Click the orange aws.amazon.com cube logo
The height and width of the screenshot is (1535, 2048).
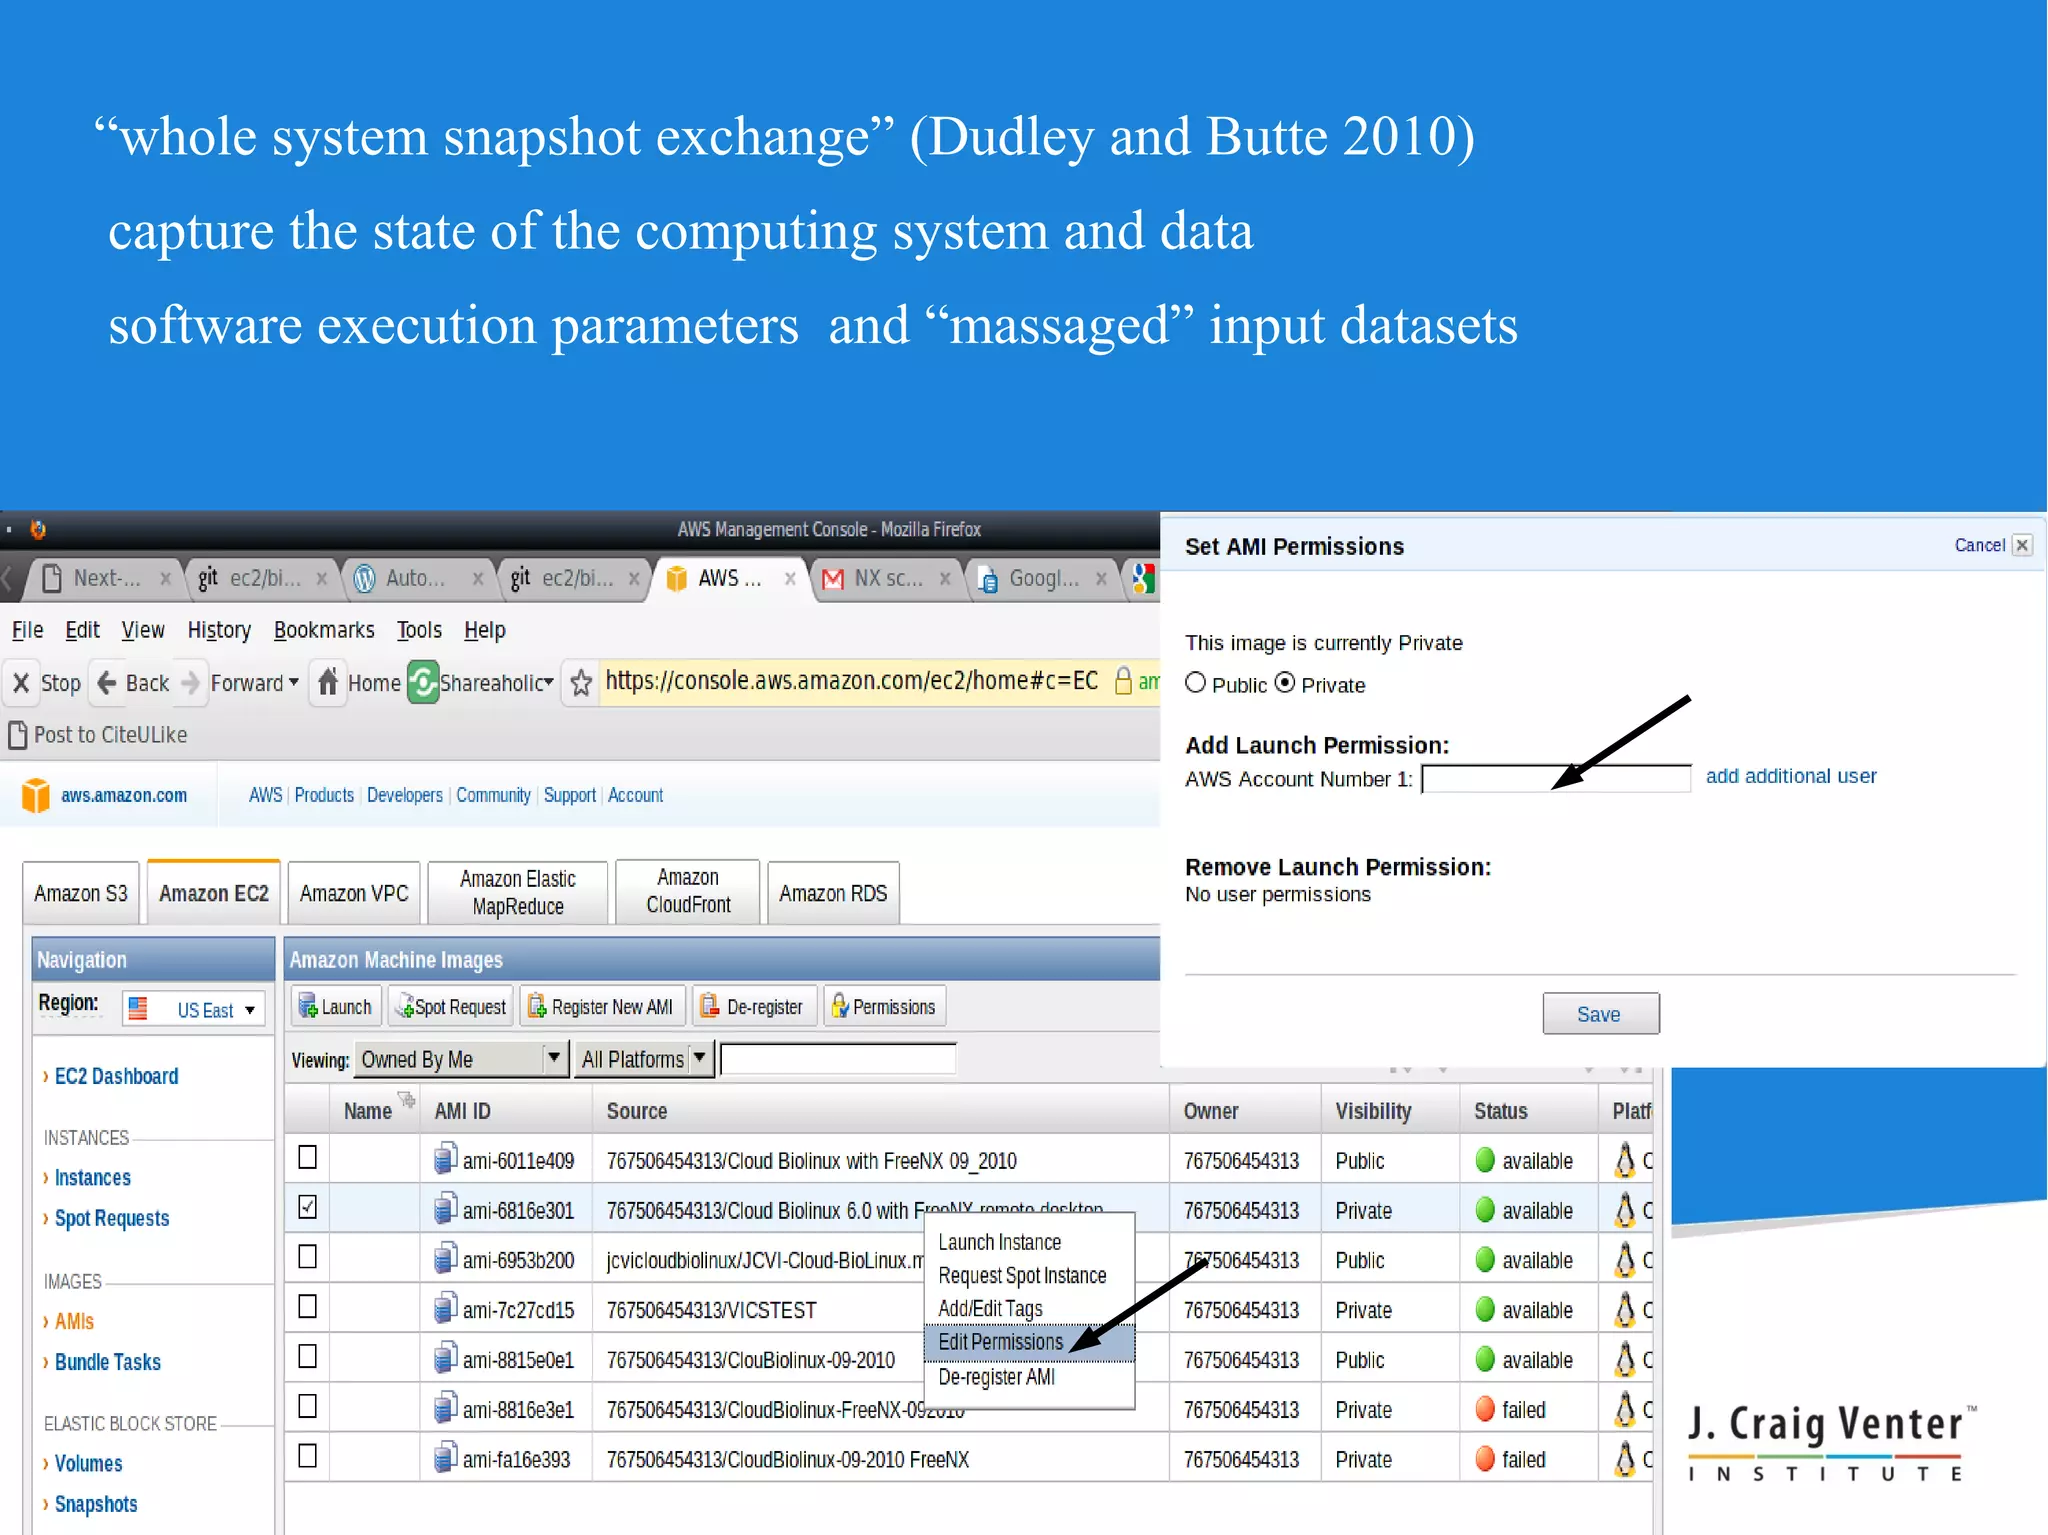click(36, 795)
